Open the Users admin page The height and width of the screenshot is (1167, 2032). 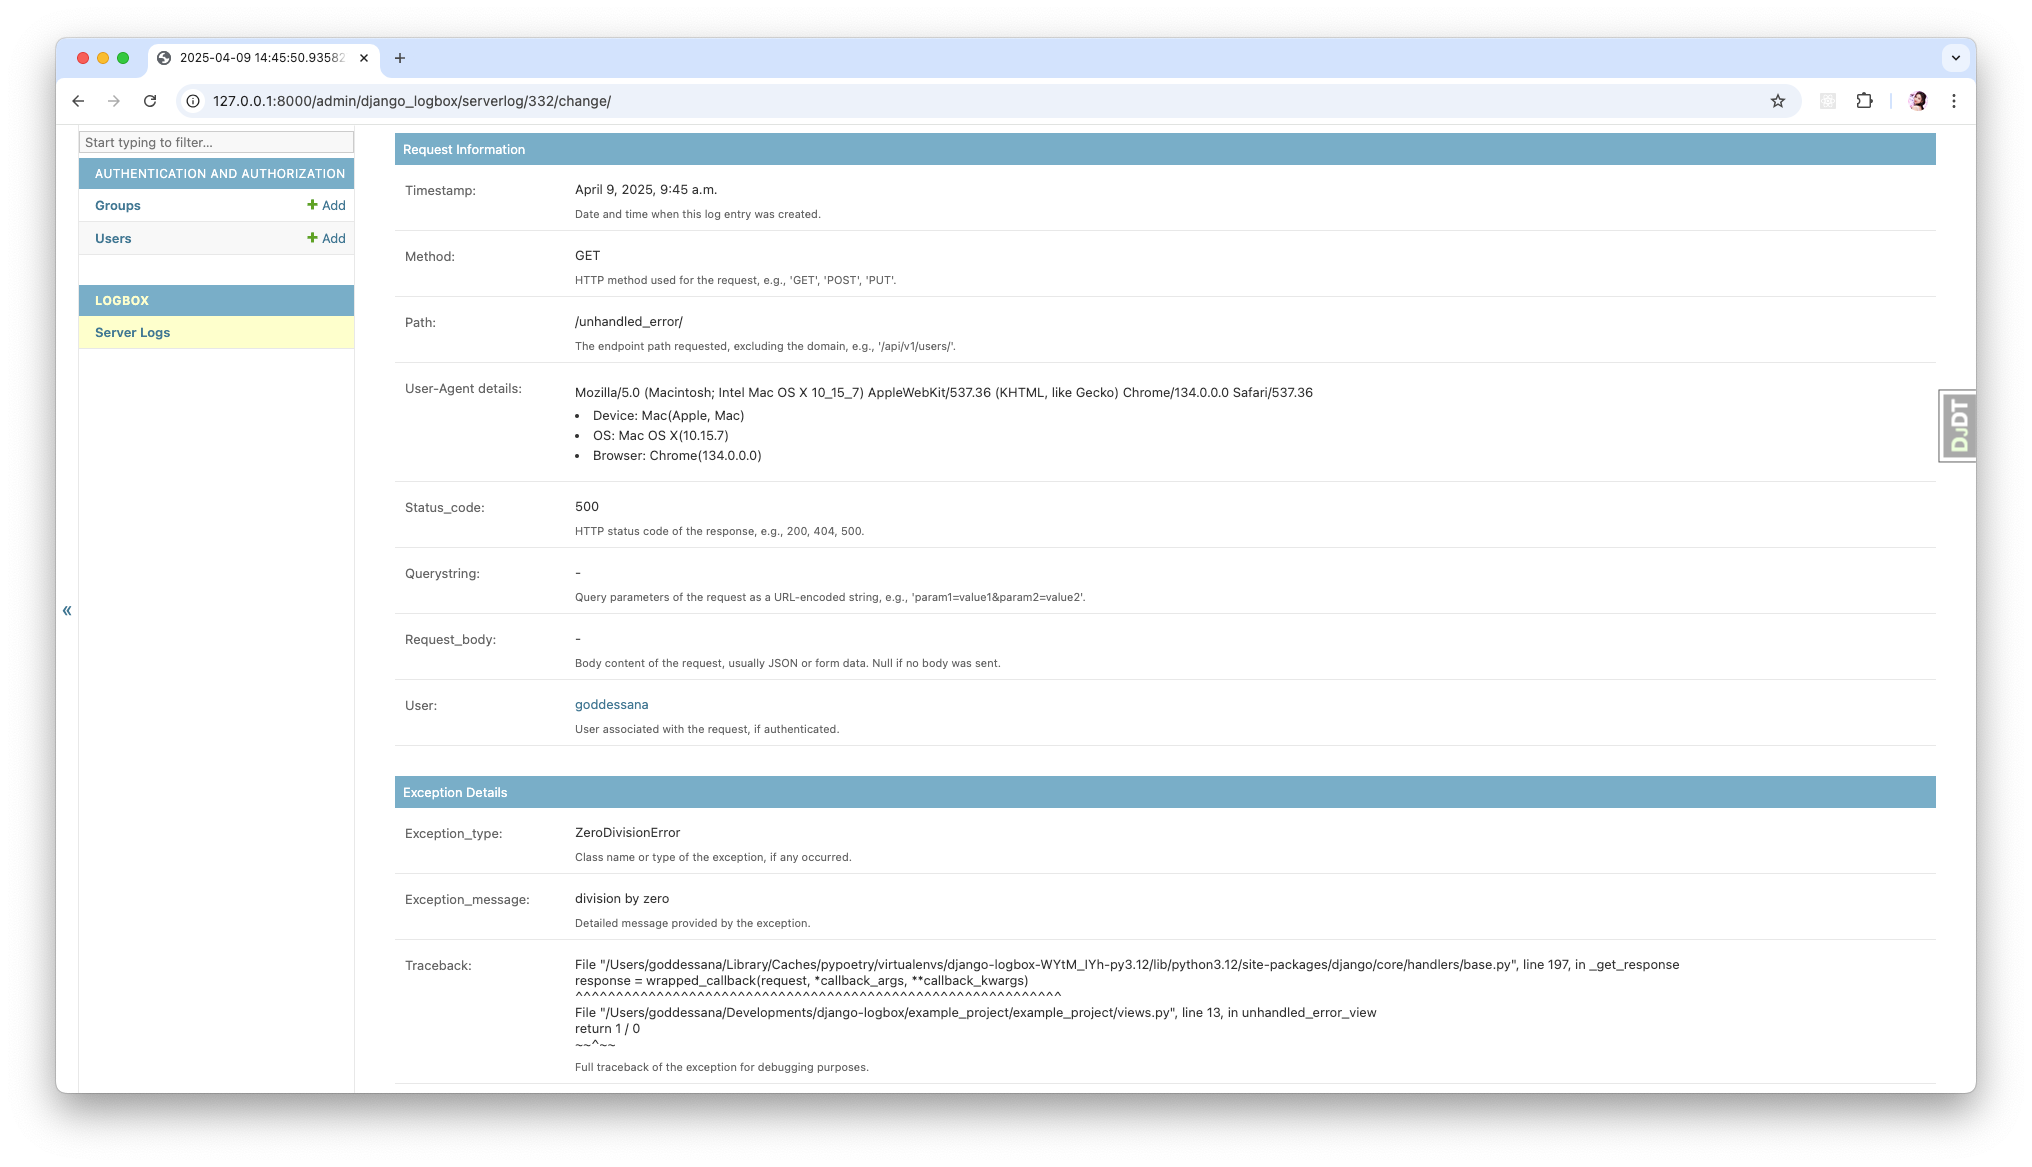click(x=112, y=238)
